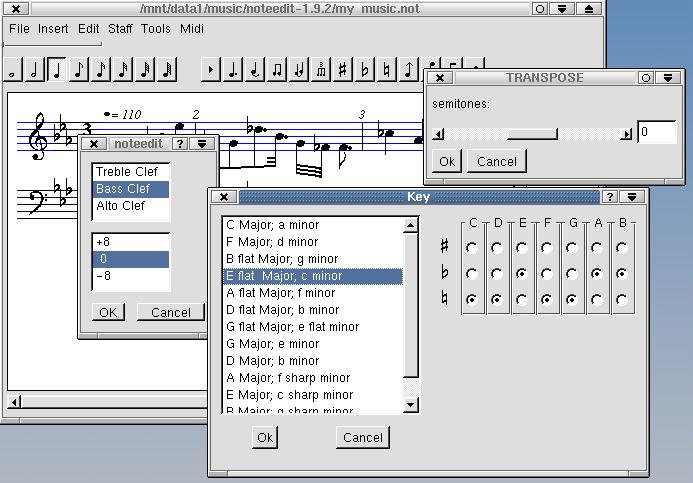Toggle the sharp accidental toolbar icon

click(343, 70)
